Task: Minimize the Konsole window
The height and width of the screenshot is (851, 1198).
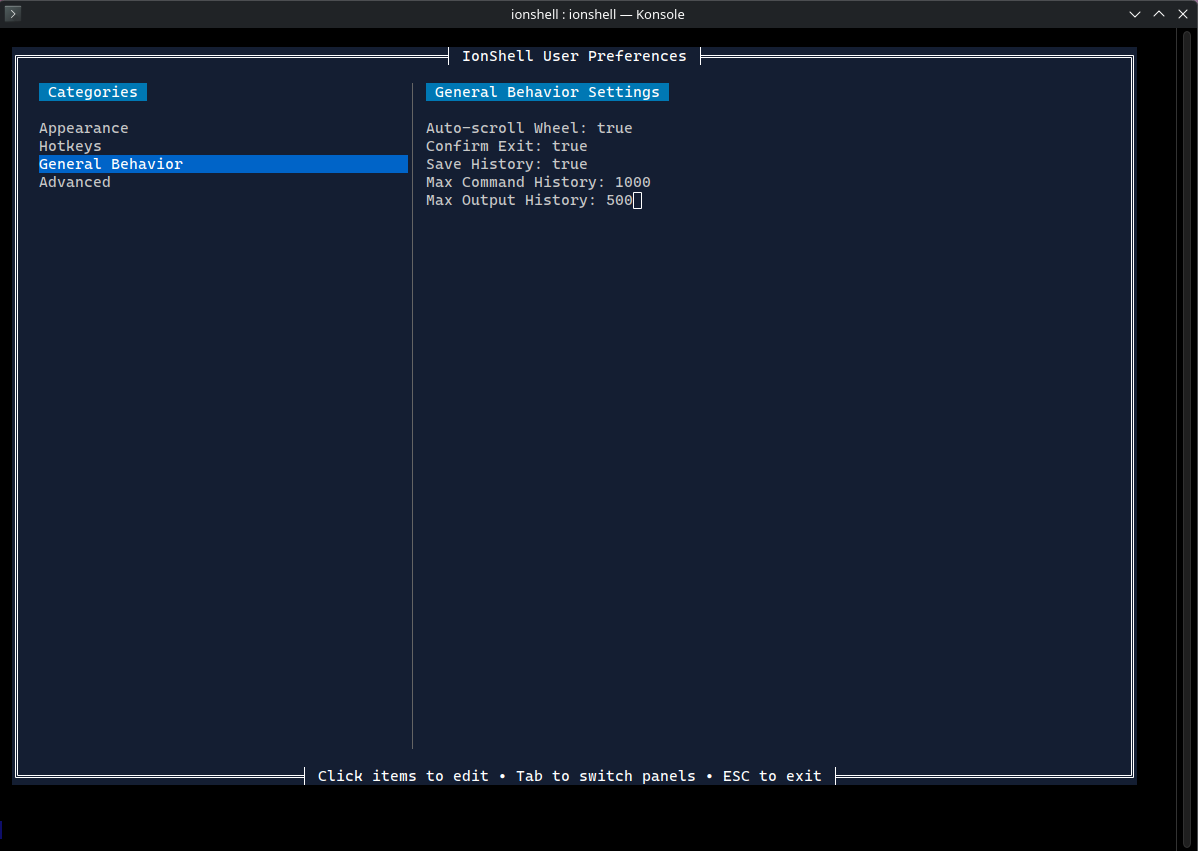Action: [1135, 14]
